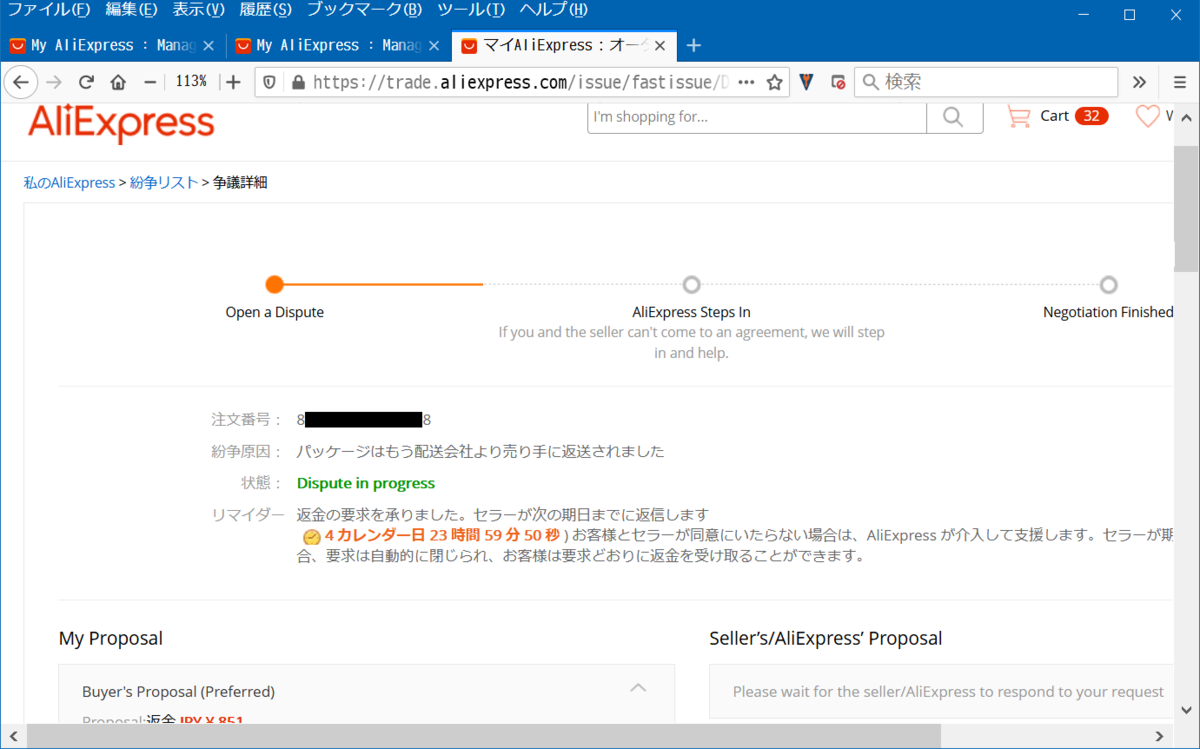Zoom in with the plus button

[x=233, y=82]
